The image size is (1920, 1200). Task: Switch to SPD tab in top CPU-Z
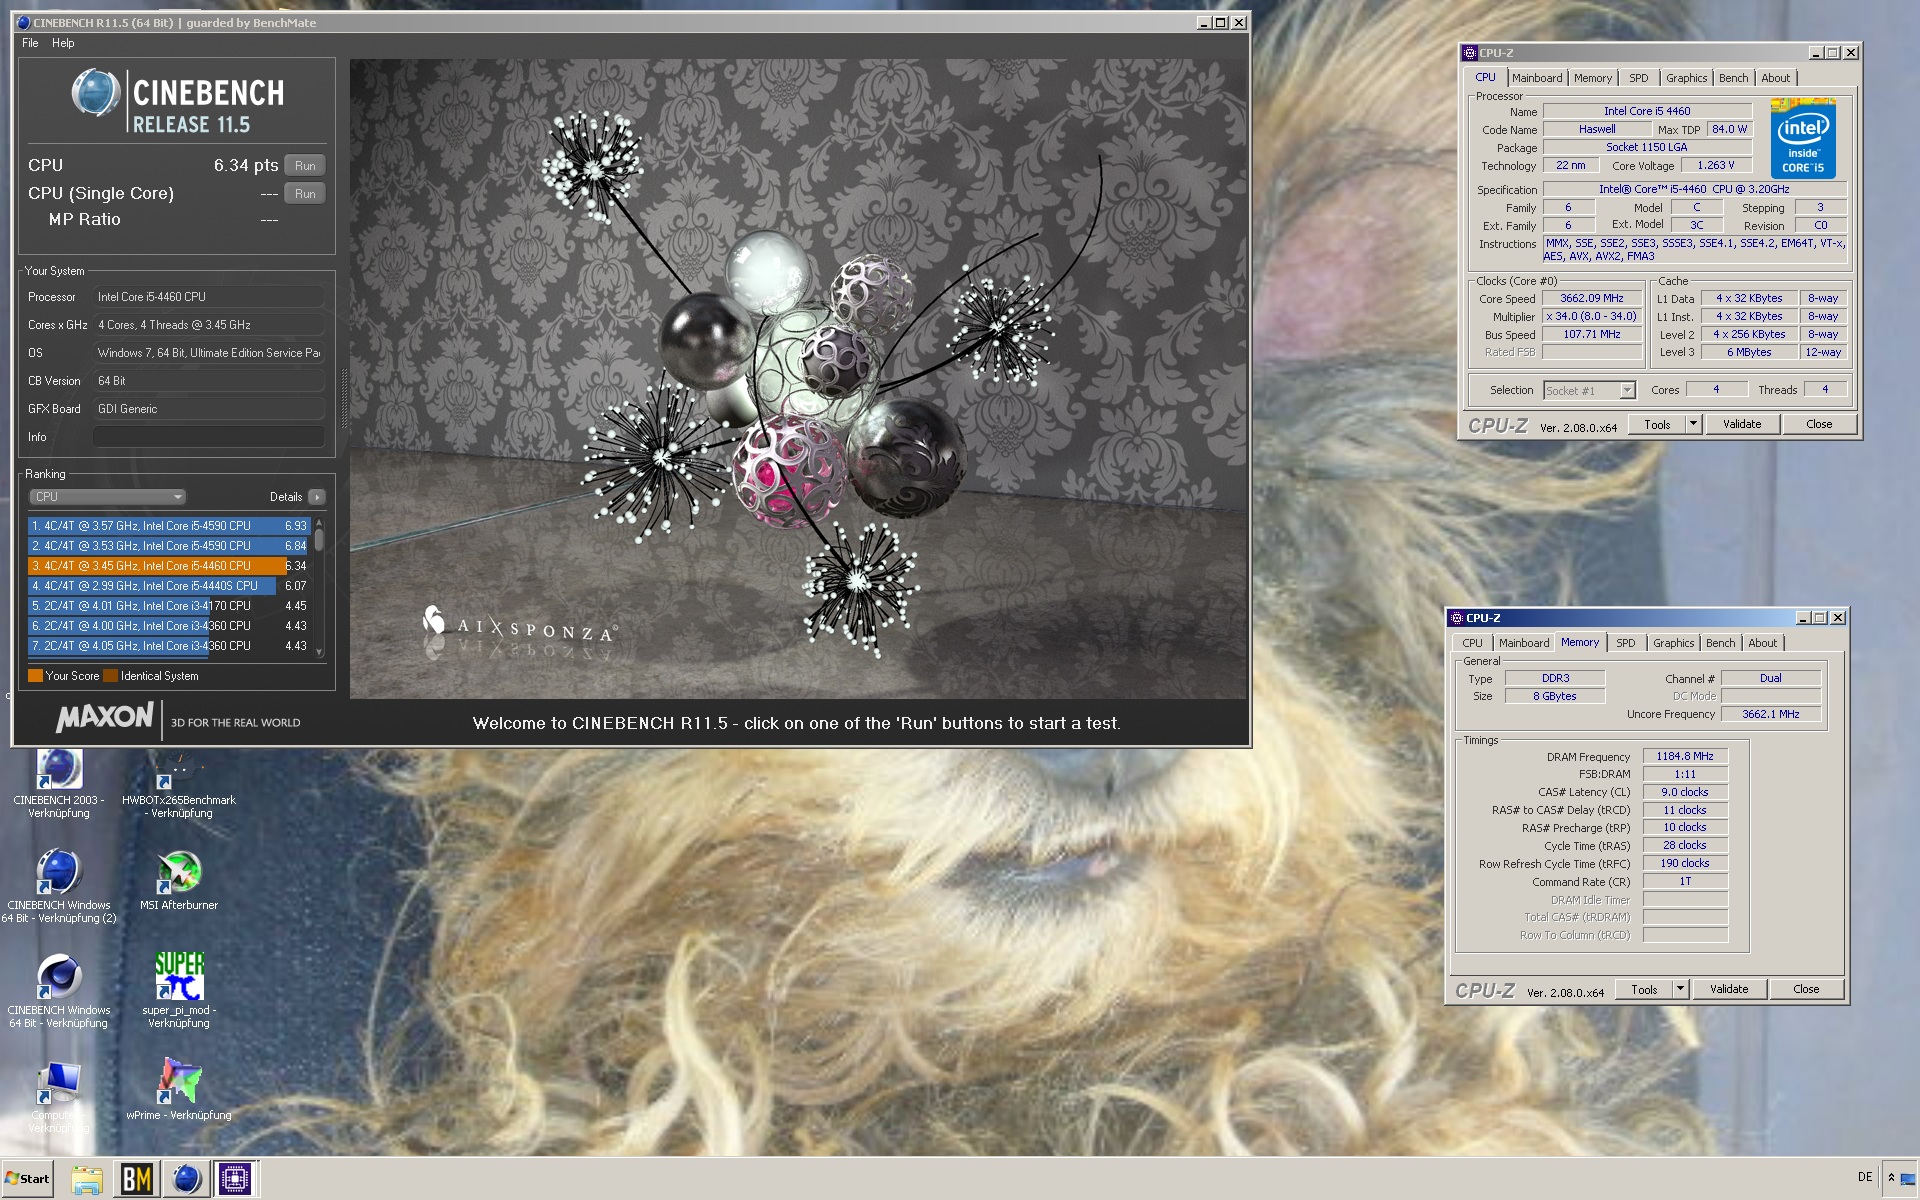pos(1638,78)
